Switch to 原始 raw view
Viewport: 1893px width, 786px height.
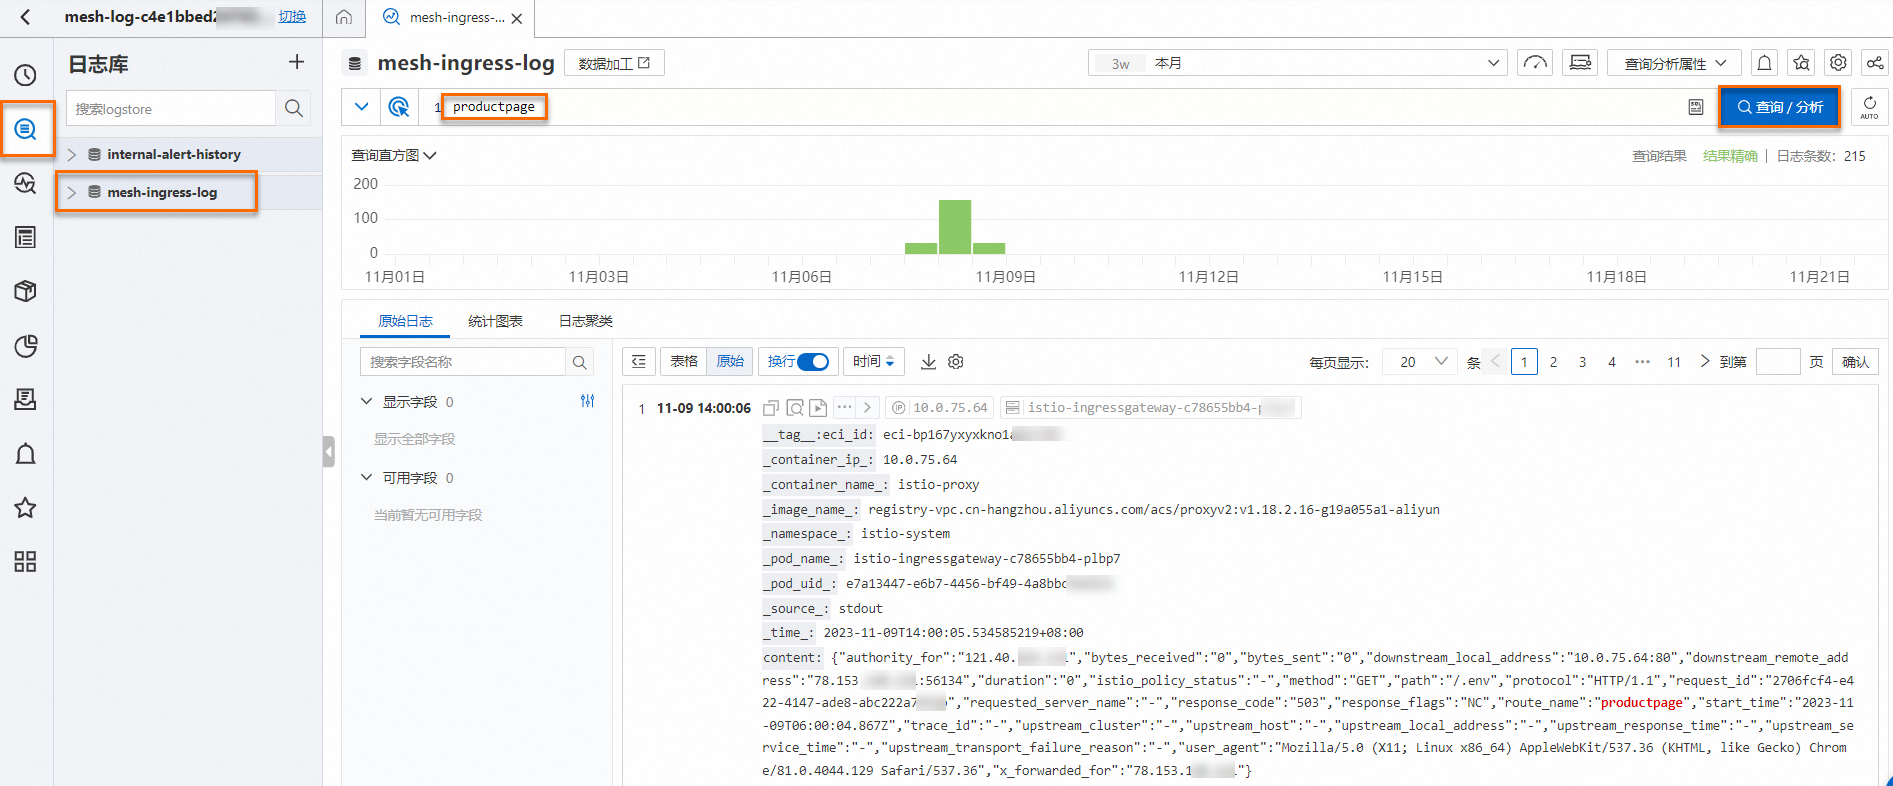click(x=730, y=362)
